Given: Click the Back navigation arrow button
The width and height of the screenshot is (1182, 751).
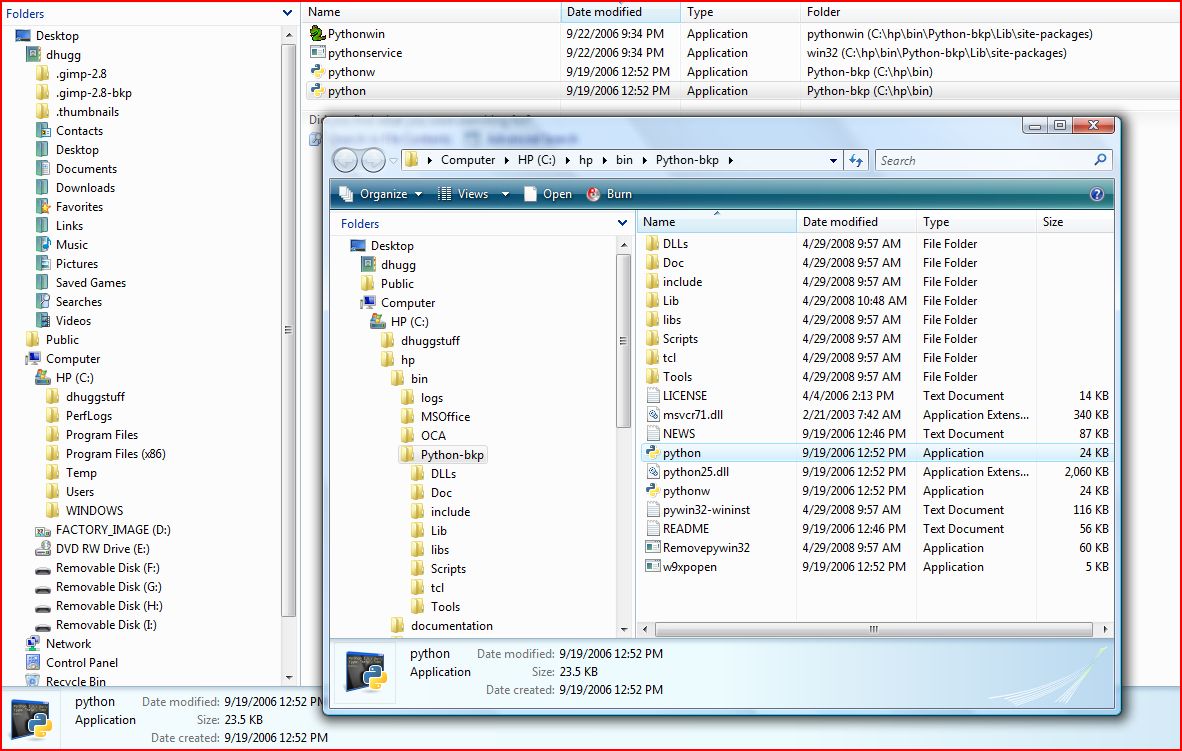Looking at the screenshot, I should (345, 160).
